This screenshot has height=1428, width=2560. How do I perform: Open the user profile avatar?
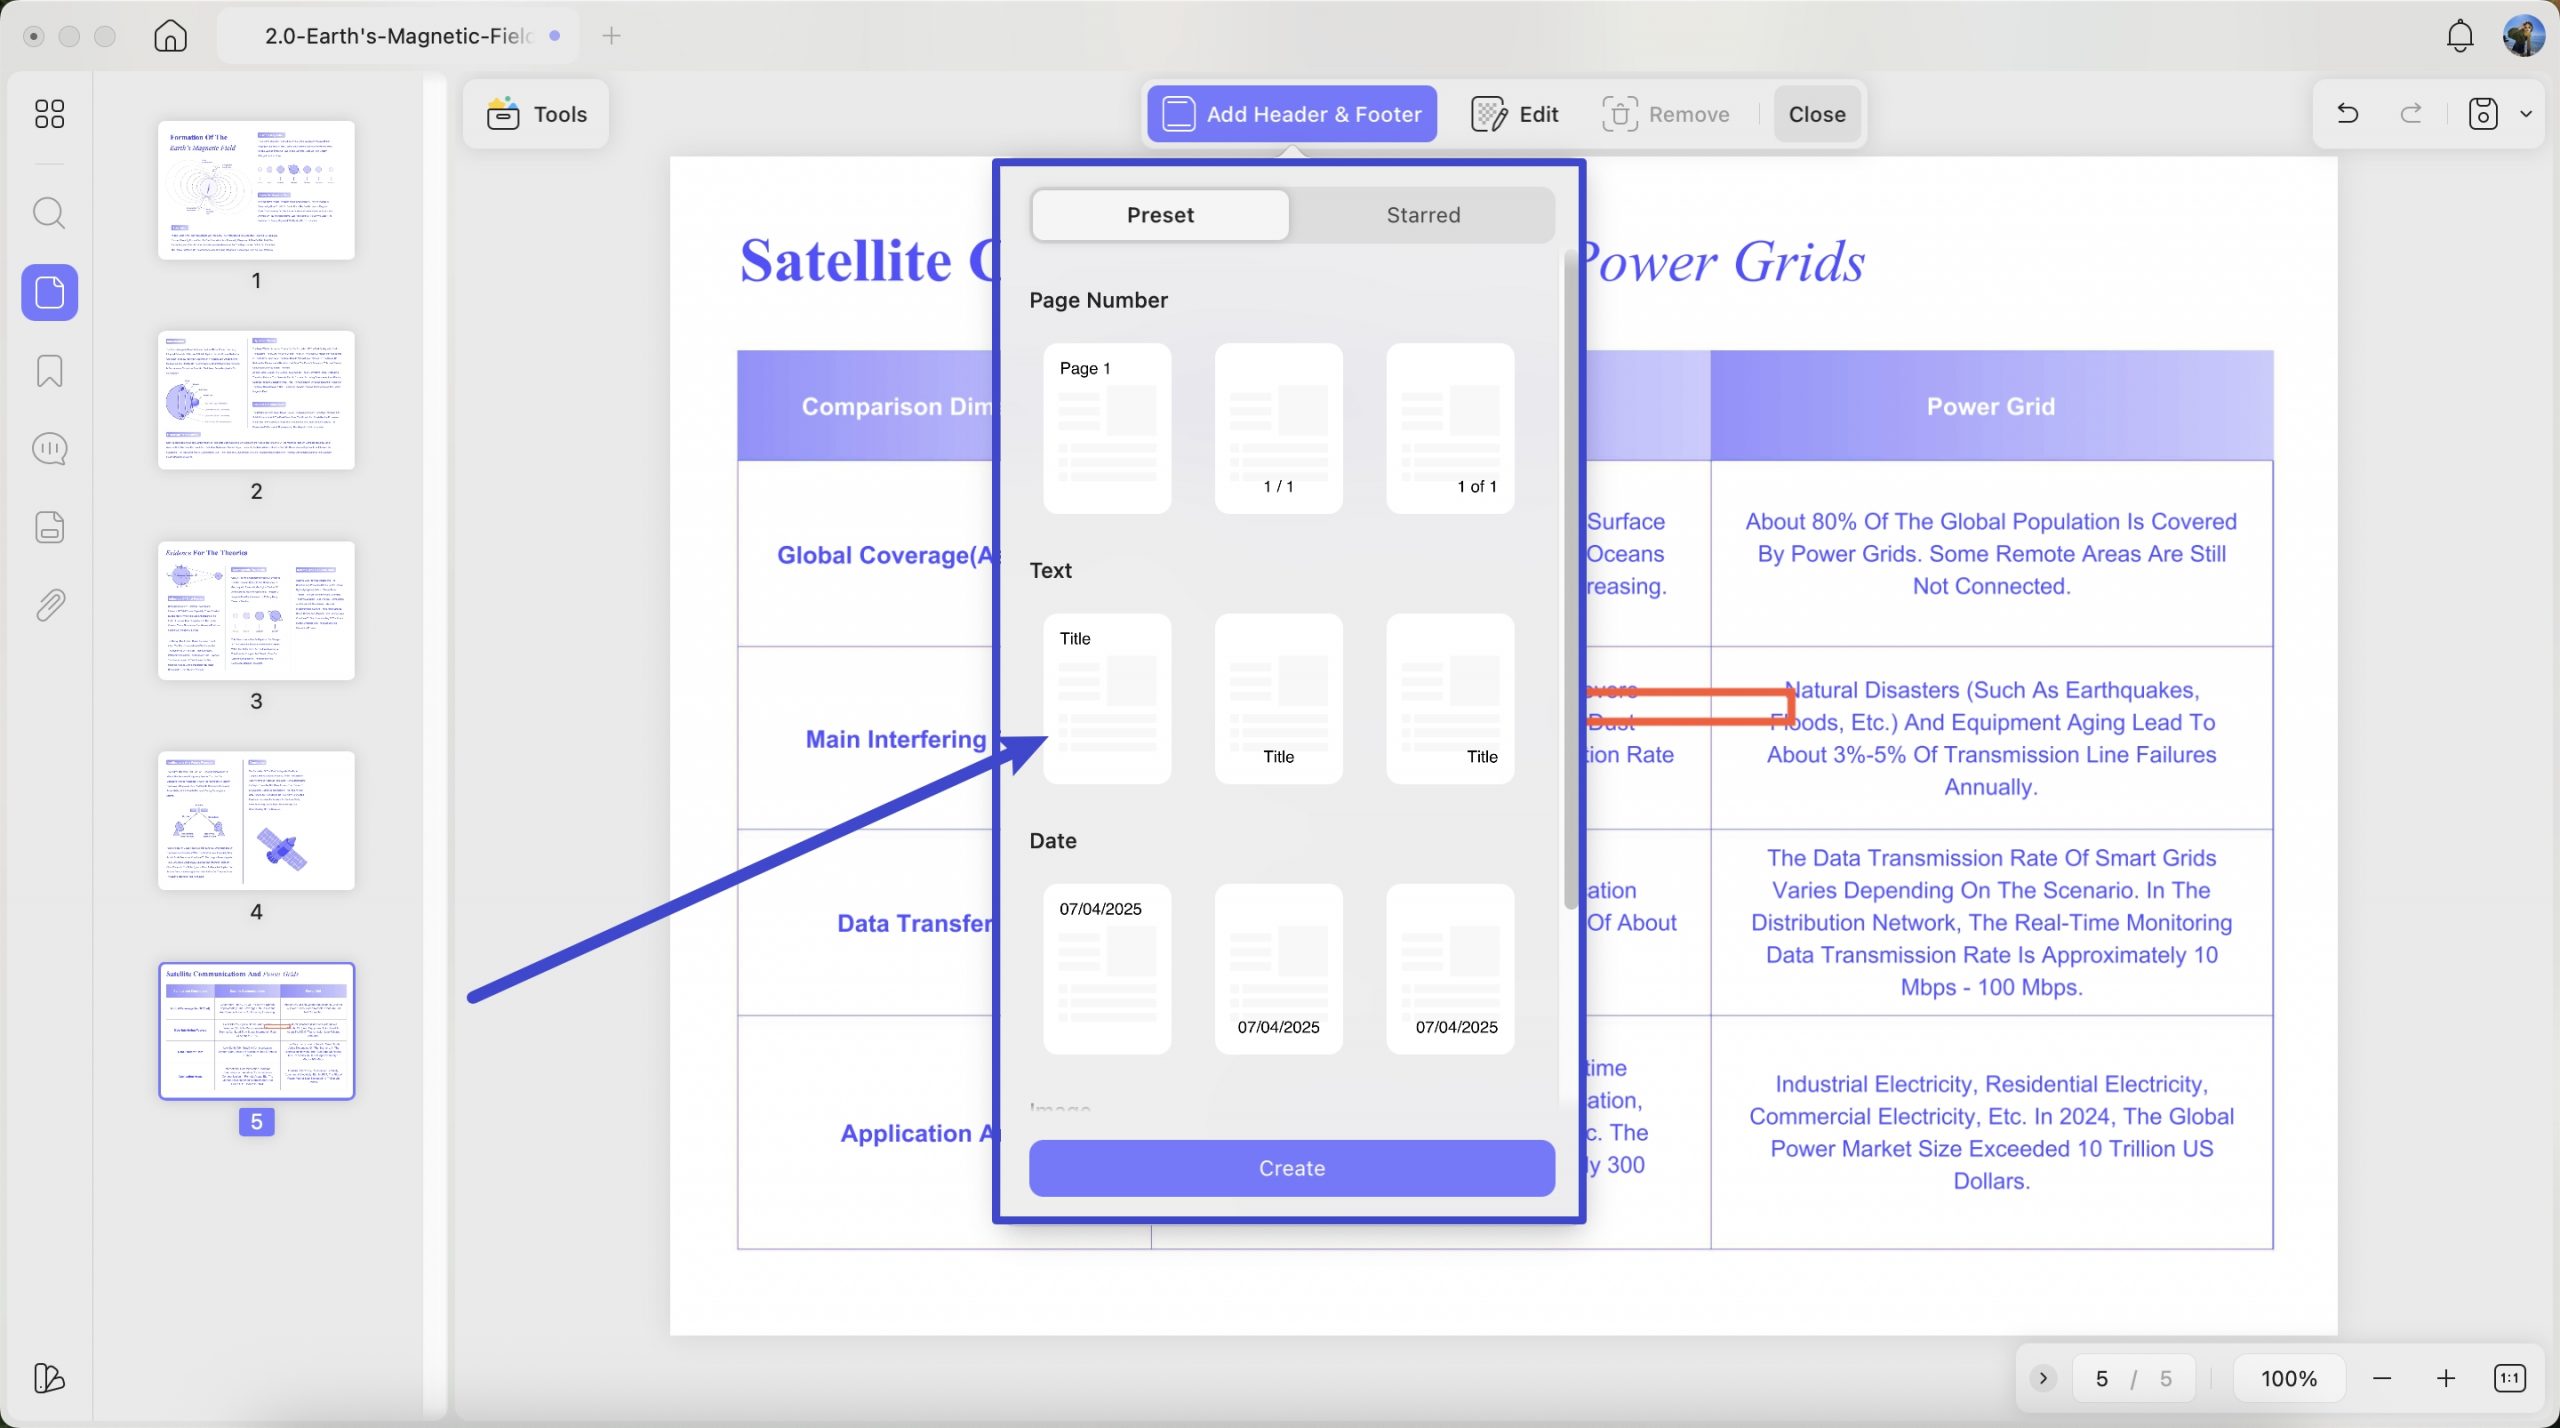[x=2523, y=36]
